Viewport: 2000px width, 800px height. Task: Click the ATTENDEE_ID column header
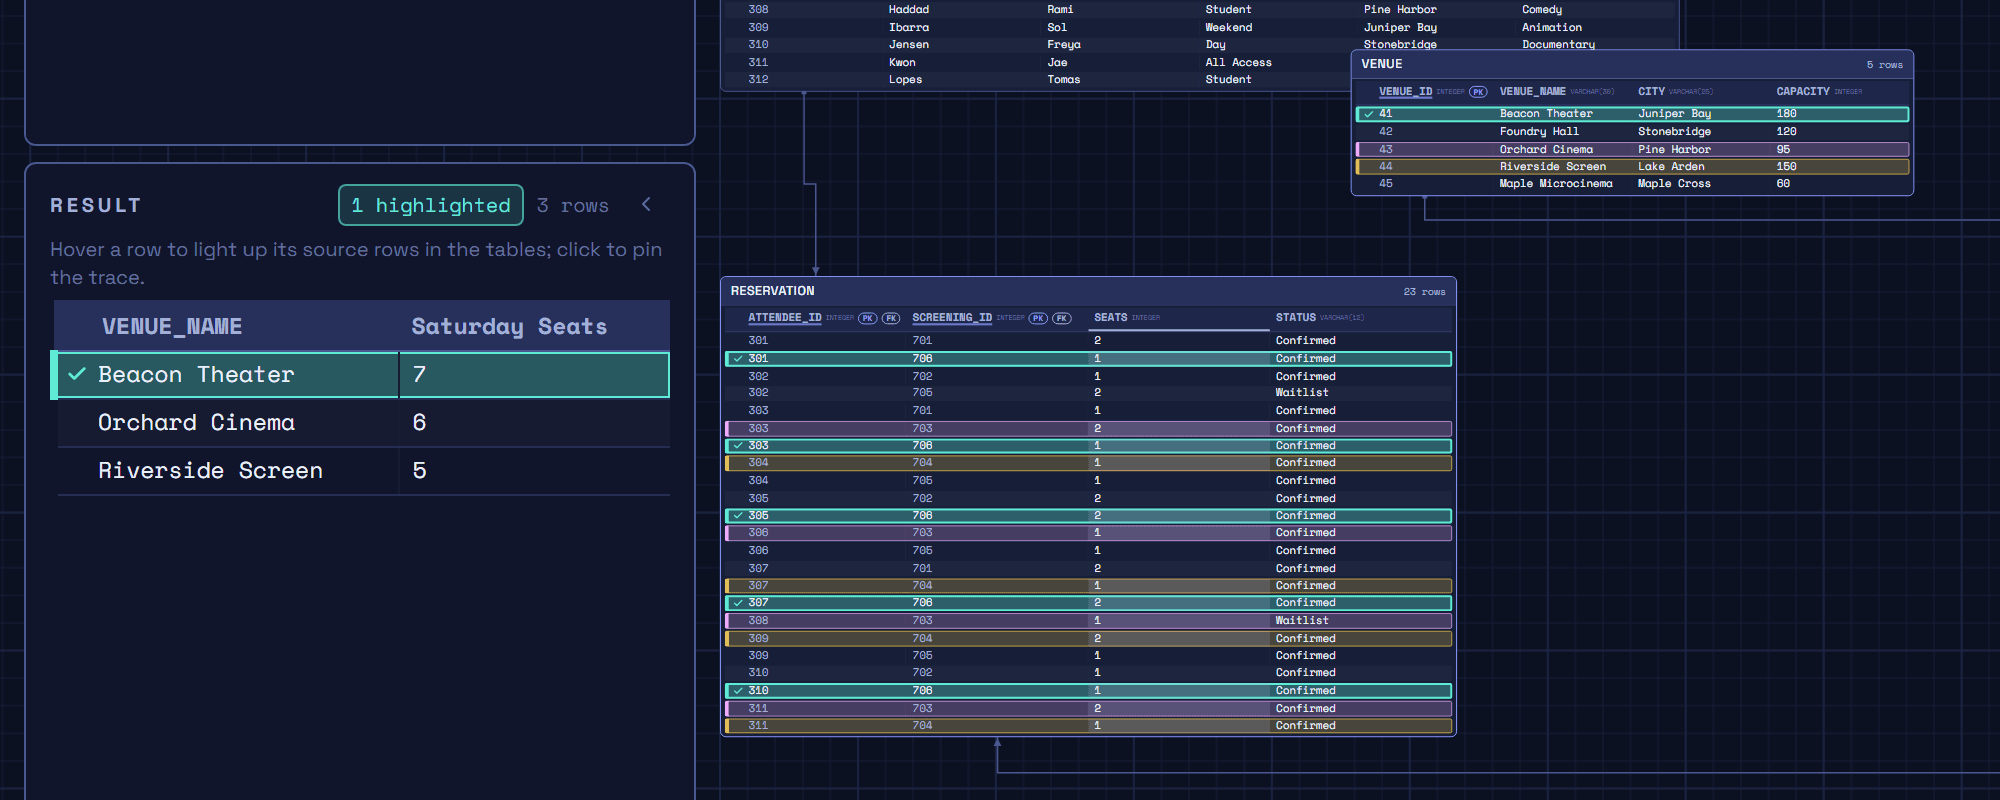pos(784,317)
